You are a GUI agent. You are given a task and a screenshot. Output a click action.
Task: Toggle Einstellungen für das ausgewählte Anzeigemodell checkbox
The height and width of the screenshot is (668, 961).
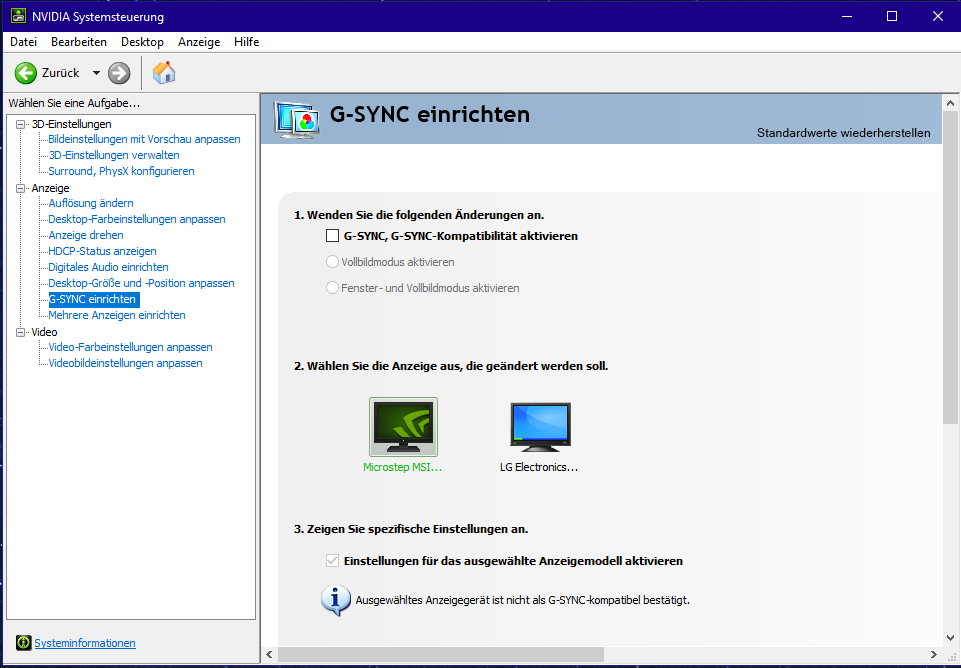(332, 560)
